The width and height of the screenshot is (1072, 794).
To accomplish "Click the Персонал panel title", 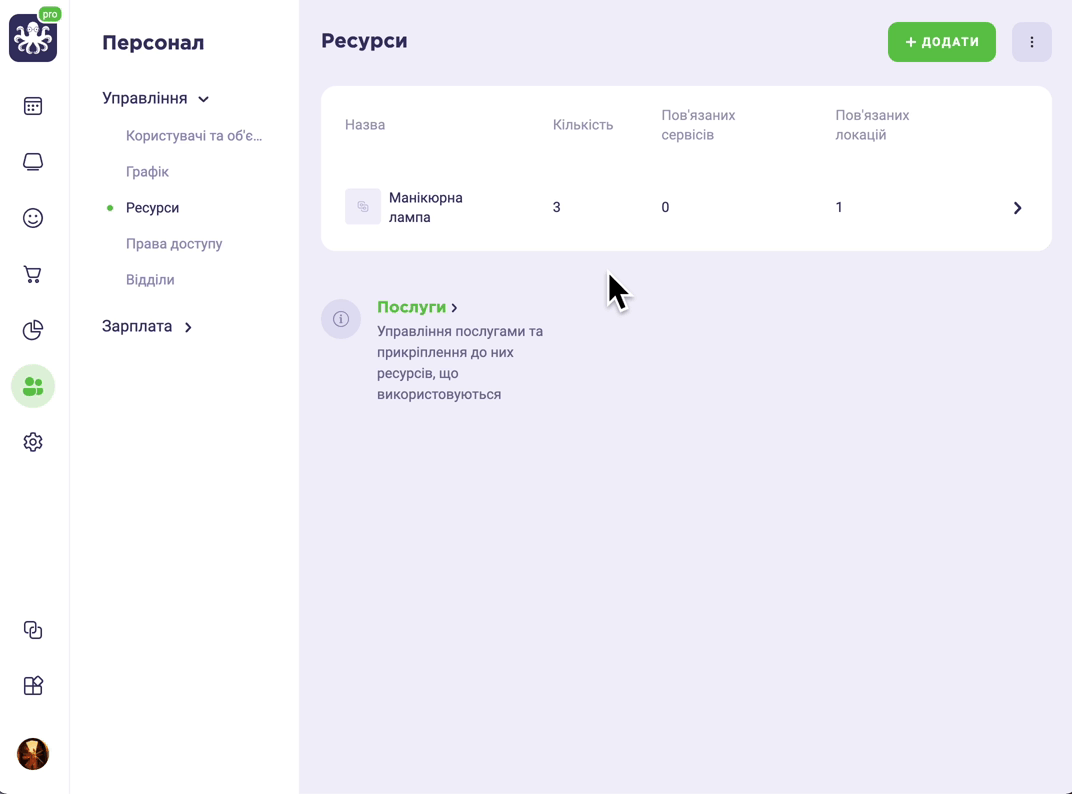I will (x=153, y=42).
